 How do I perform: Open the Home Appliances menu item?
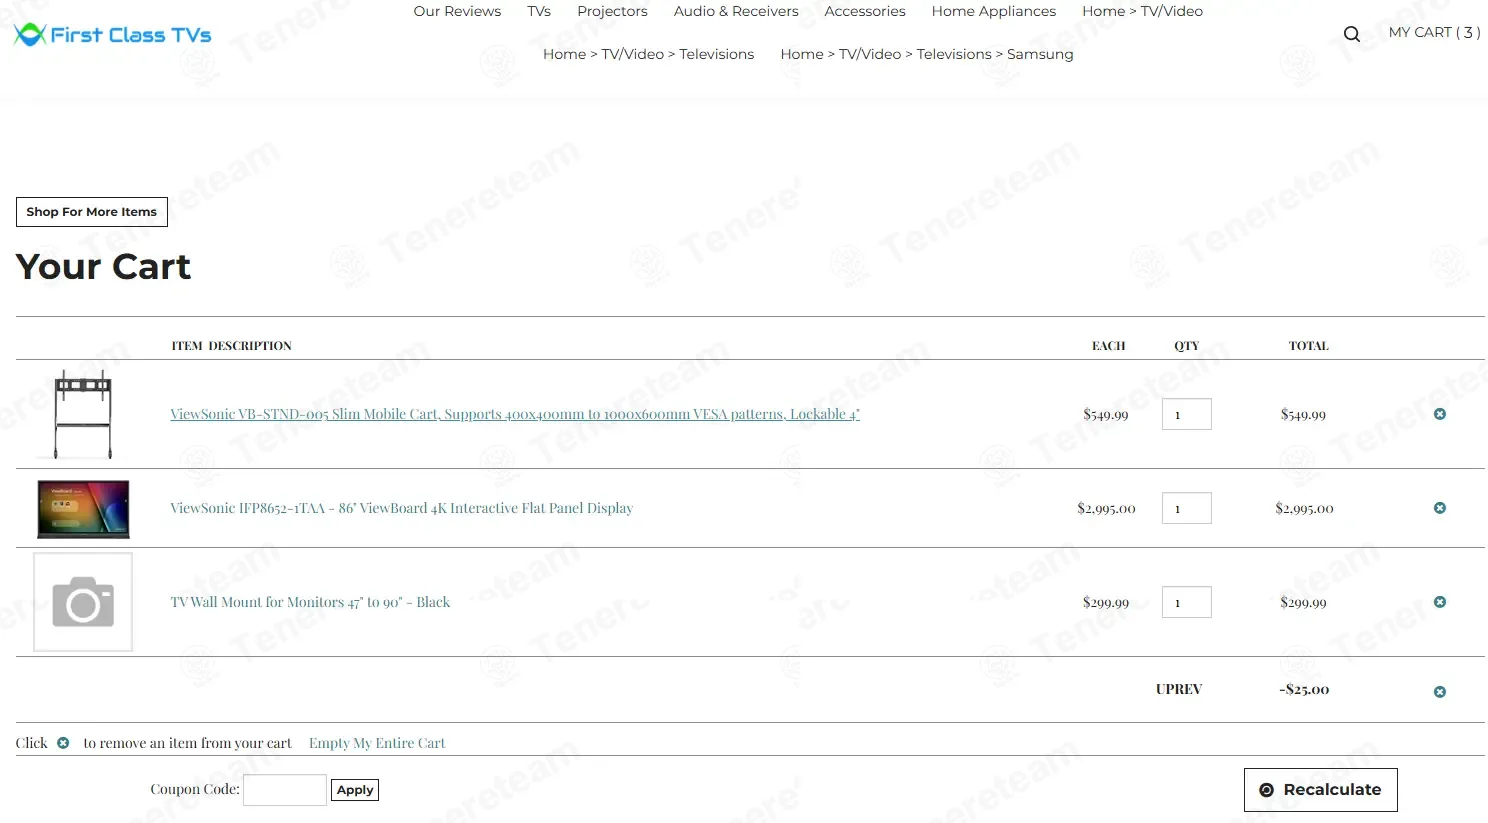[994, 11]
